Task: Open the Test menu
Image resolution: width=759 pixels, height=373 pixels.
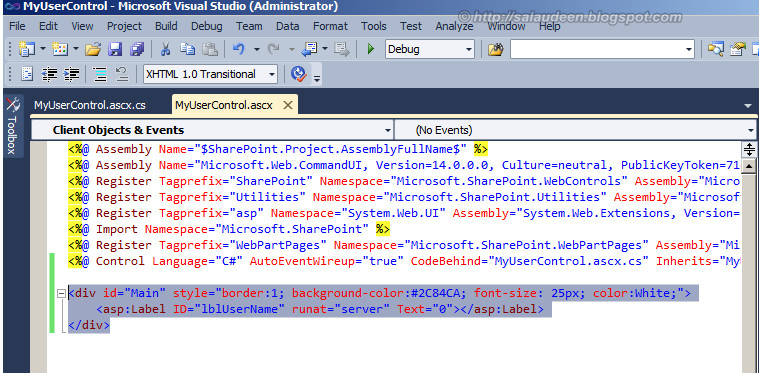Action: tap(411, 26)
